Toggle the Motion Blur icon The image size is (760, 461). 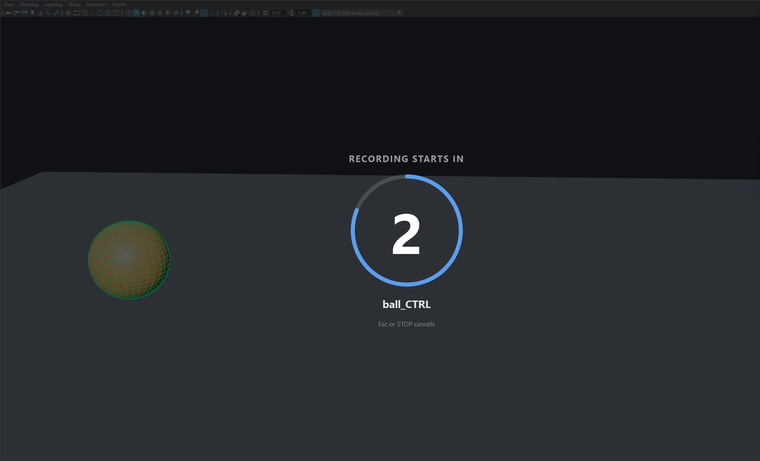(x=196, y=13)
